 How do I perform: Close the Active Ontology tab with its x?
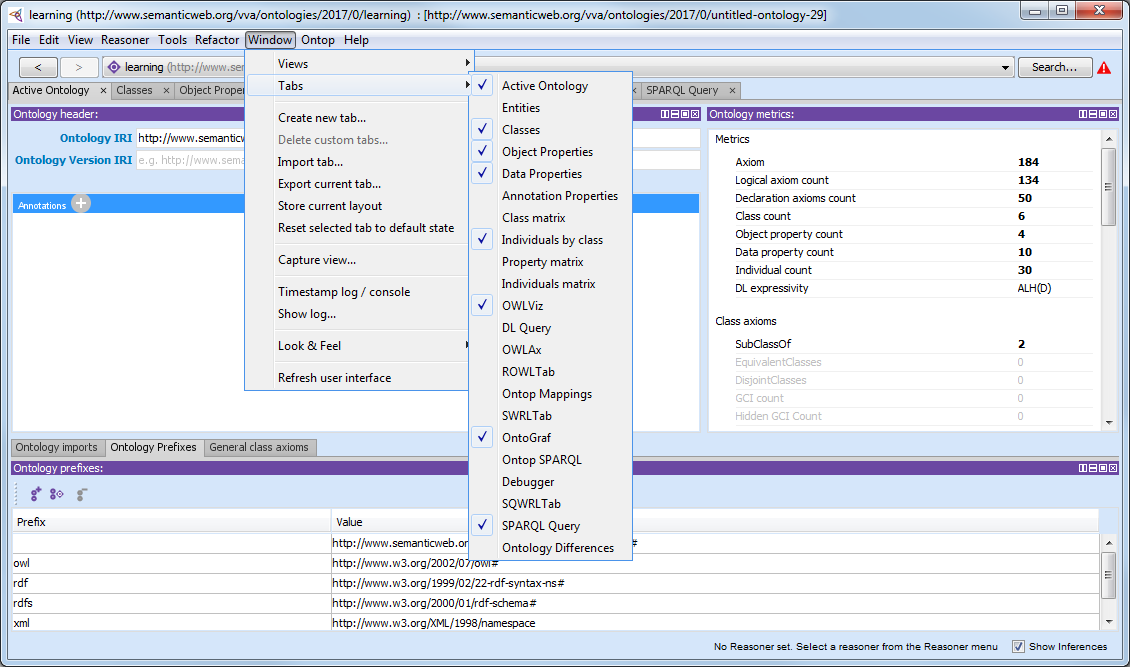coord(103,91)
